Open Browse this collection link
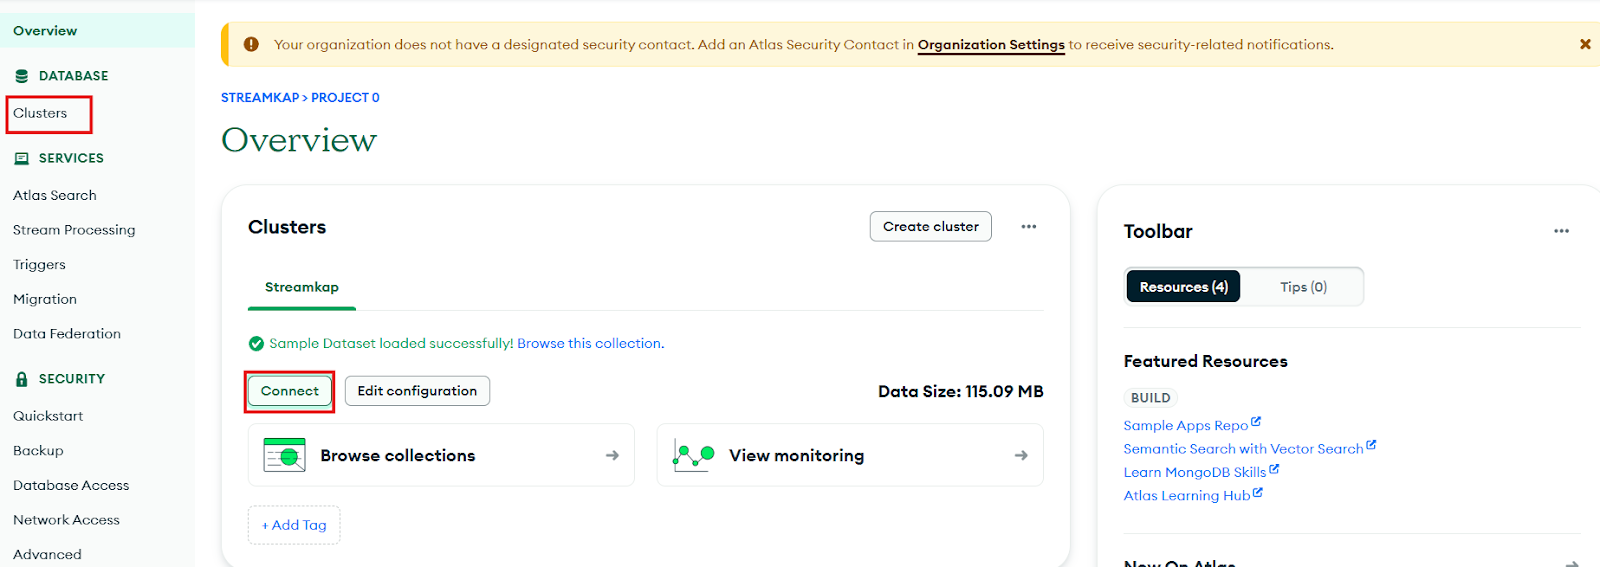This screenshot has width=1600, height=567. (x=590, y=344)
